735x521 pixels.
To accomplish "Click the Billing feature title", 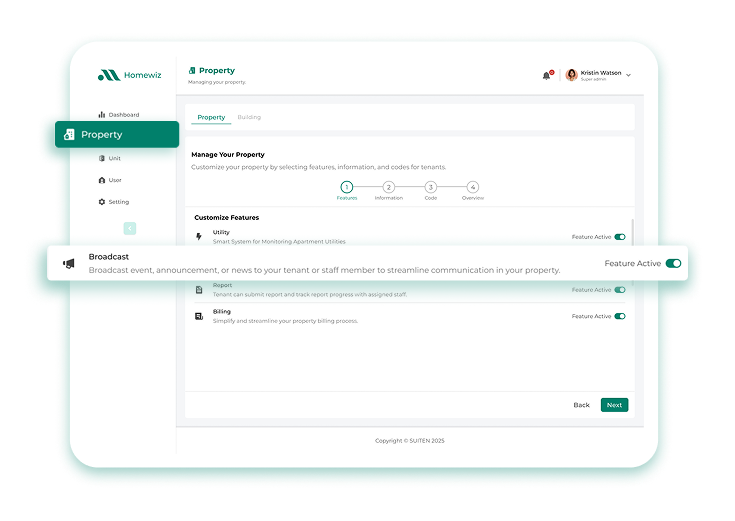I will point(222,311).
